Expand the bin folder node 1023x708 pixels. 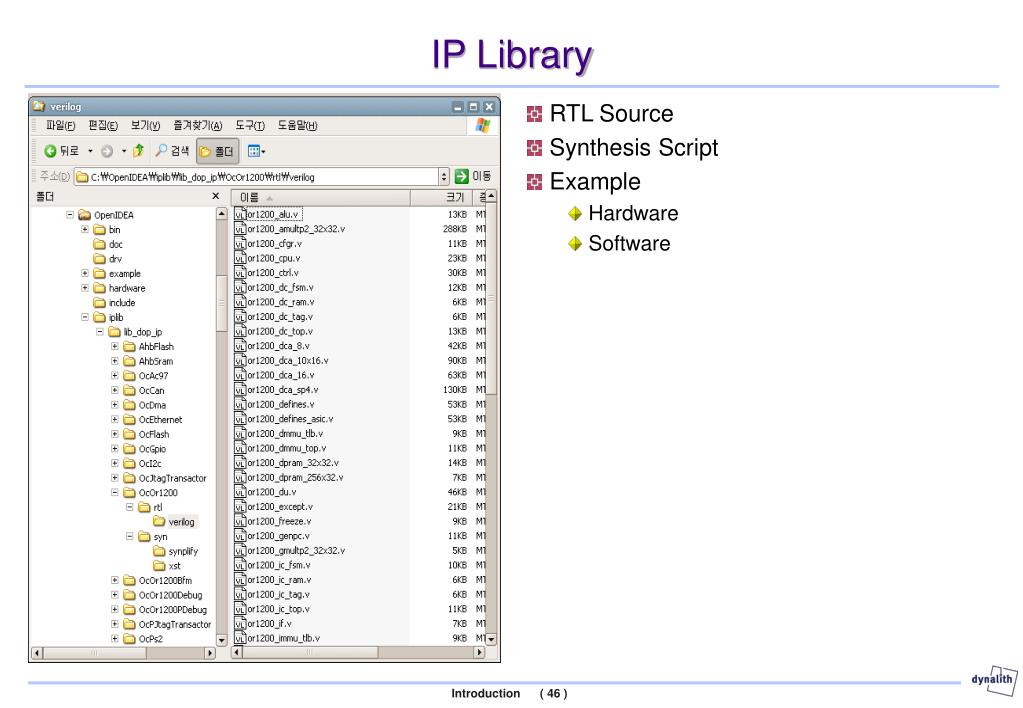coord(85,230)
